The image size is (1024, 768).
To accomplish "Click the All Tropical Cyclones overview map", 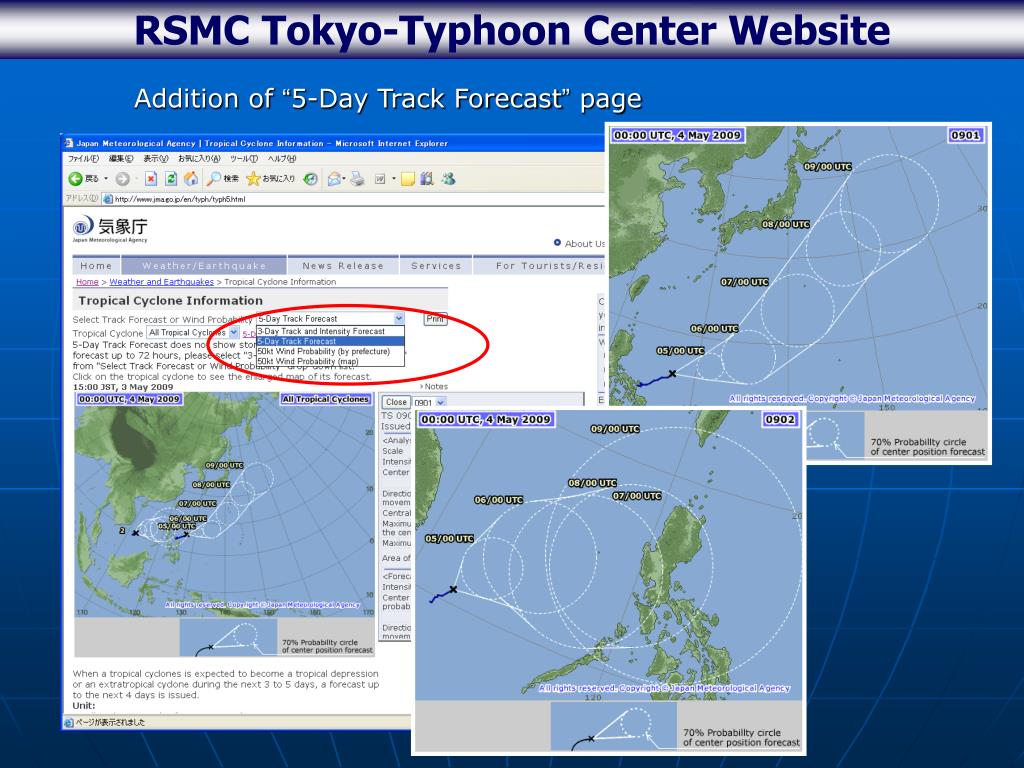I will 224,504.
